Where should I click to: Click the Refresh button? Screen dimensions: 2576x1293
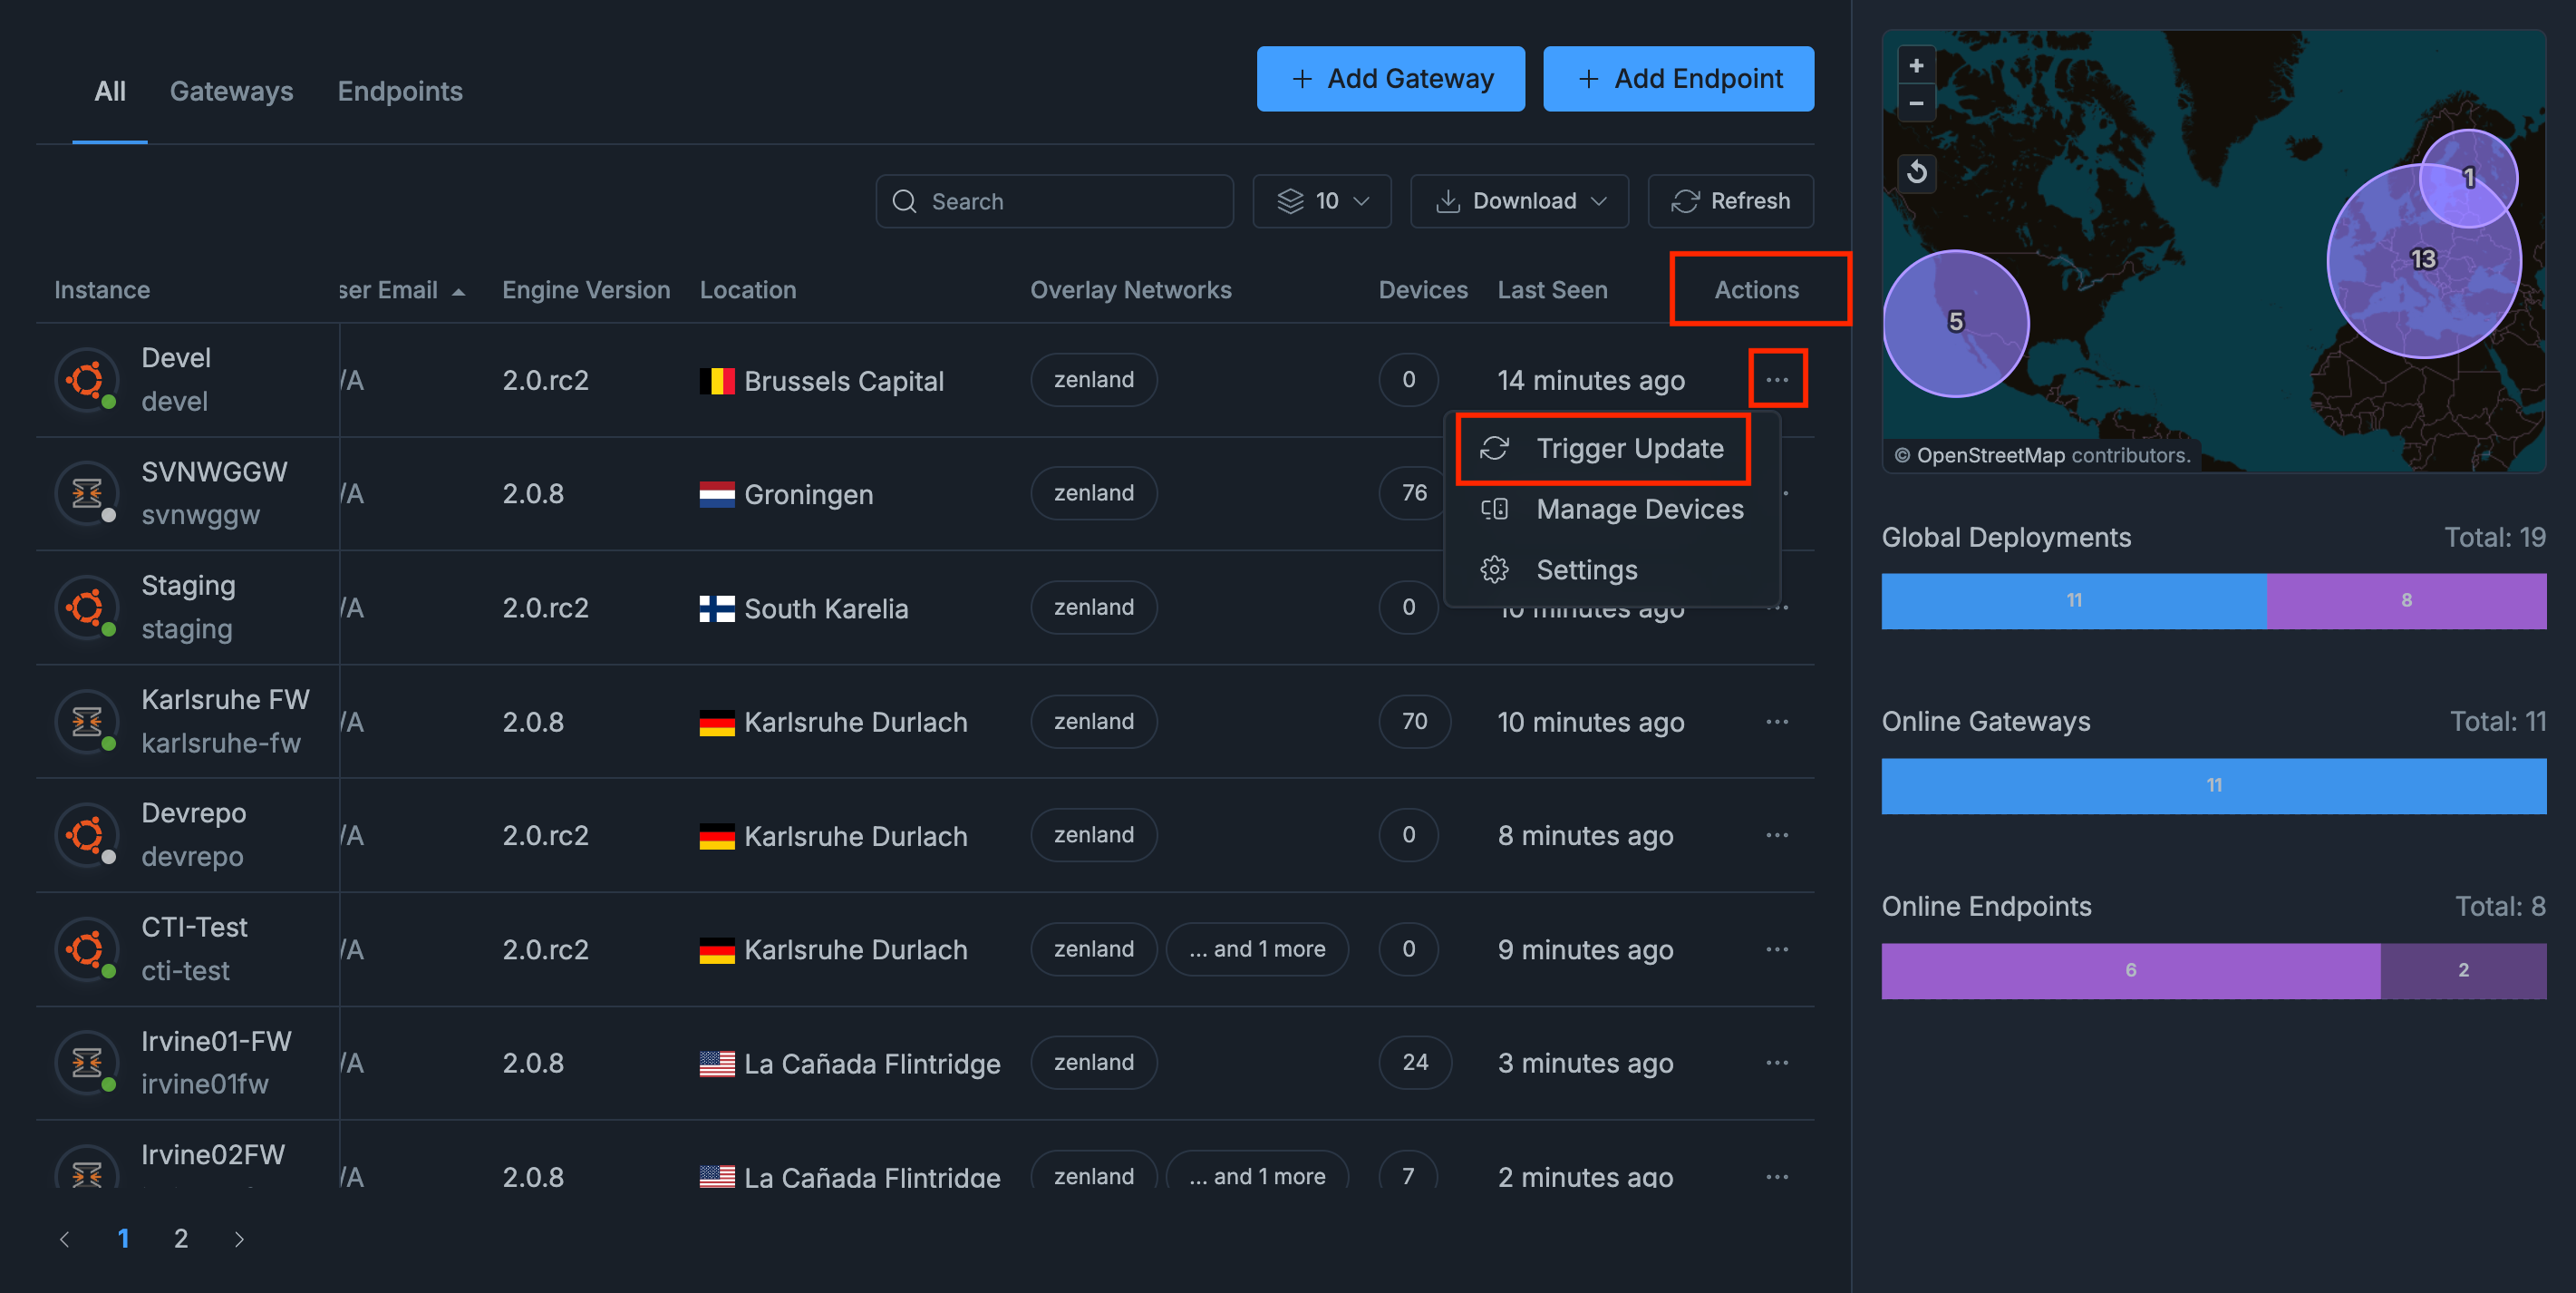(x=1730, y=201)
